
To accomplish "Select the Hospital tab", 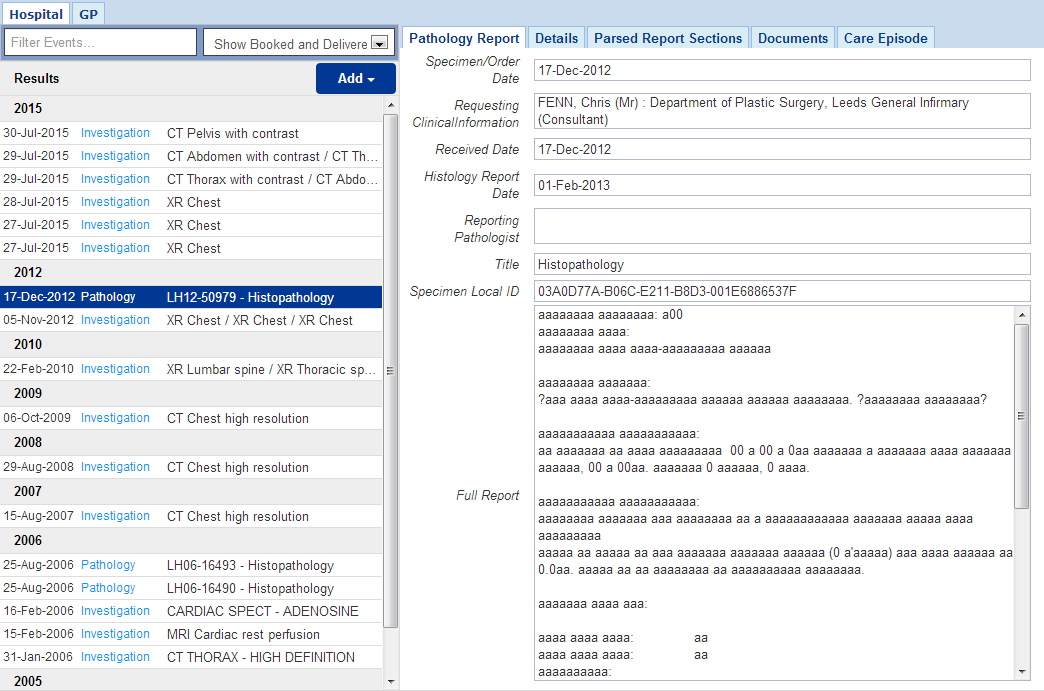I will [x=36, y=14].
